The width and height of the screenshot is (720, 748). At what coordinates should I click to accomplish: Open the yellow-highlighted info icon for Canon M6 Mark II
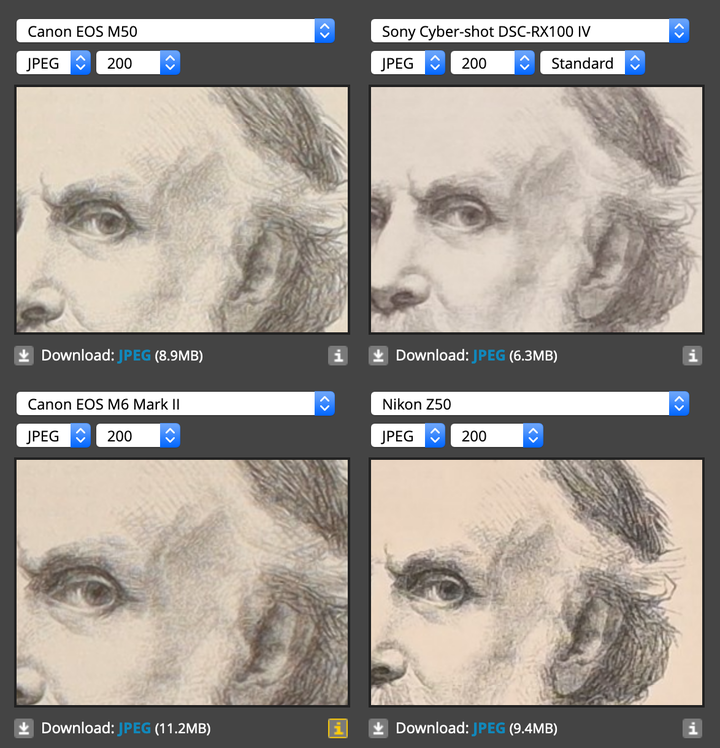pos(338,728)
